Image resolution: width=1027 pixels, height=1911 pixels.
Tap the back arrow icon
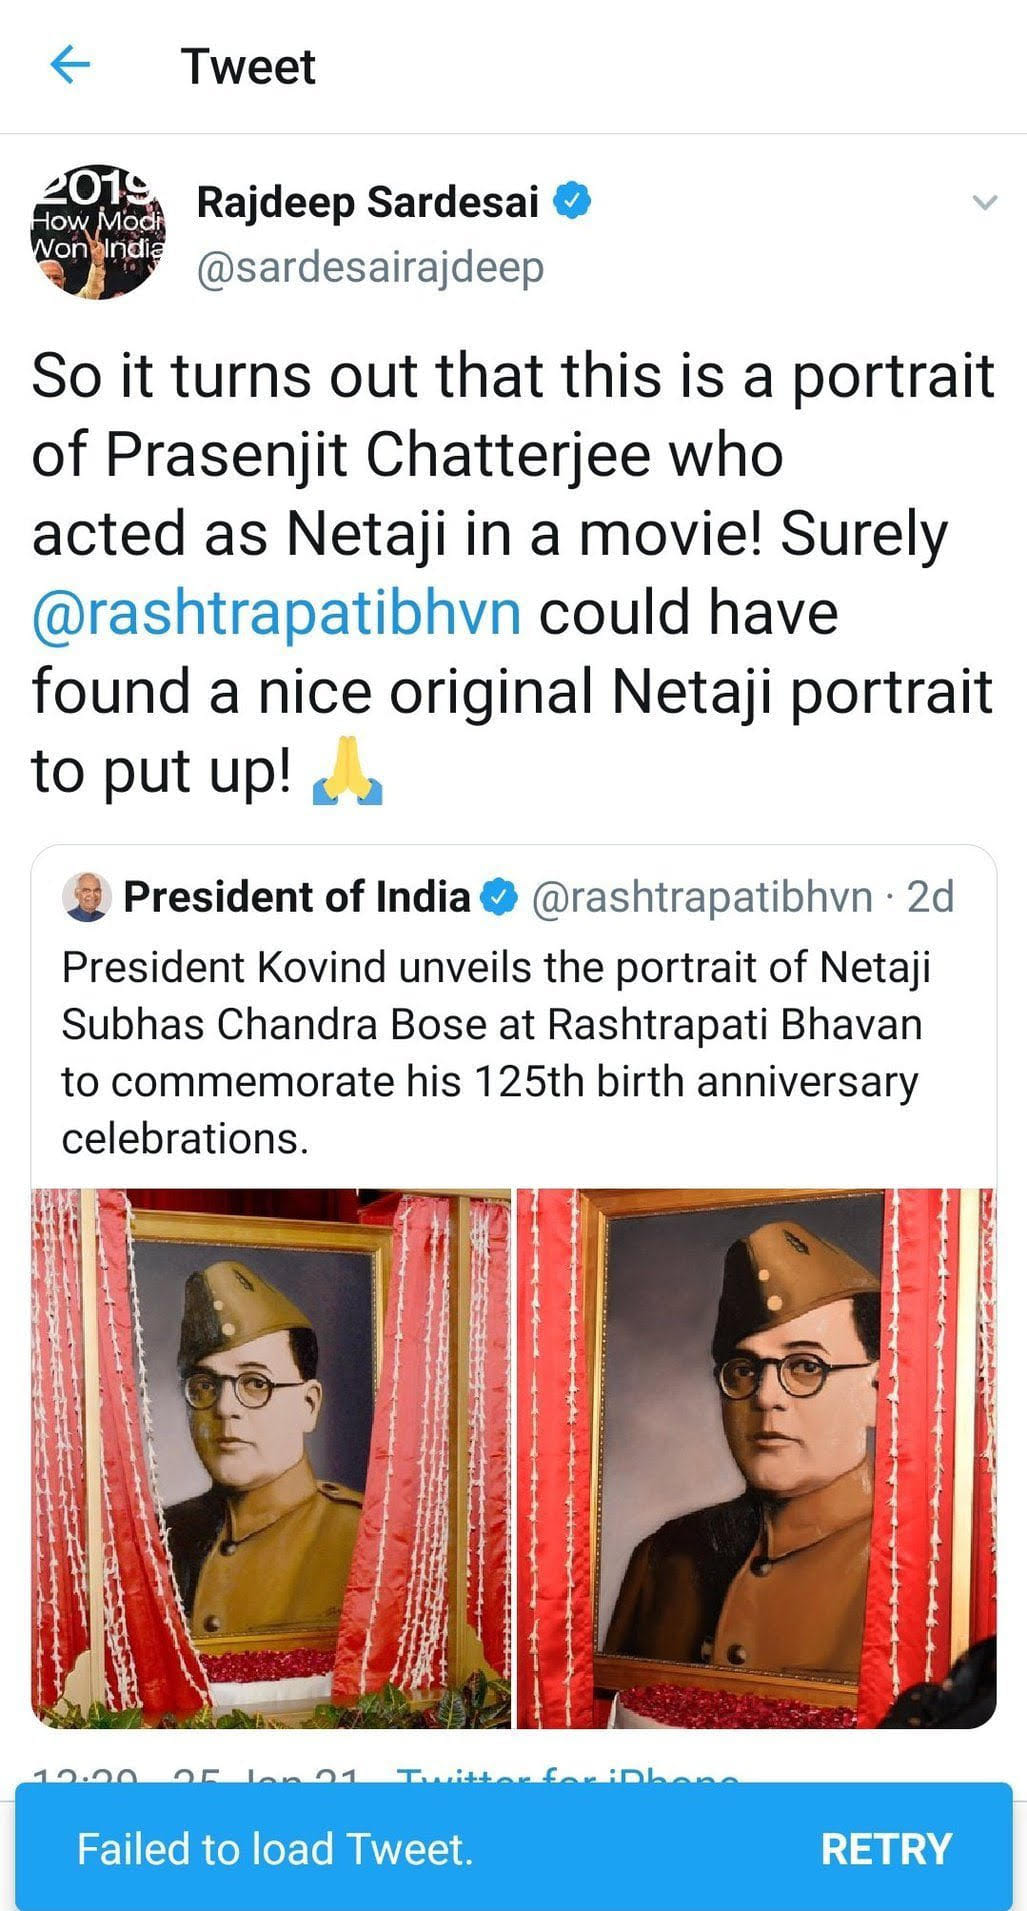pos(70,66)
